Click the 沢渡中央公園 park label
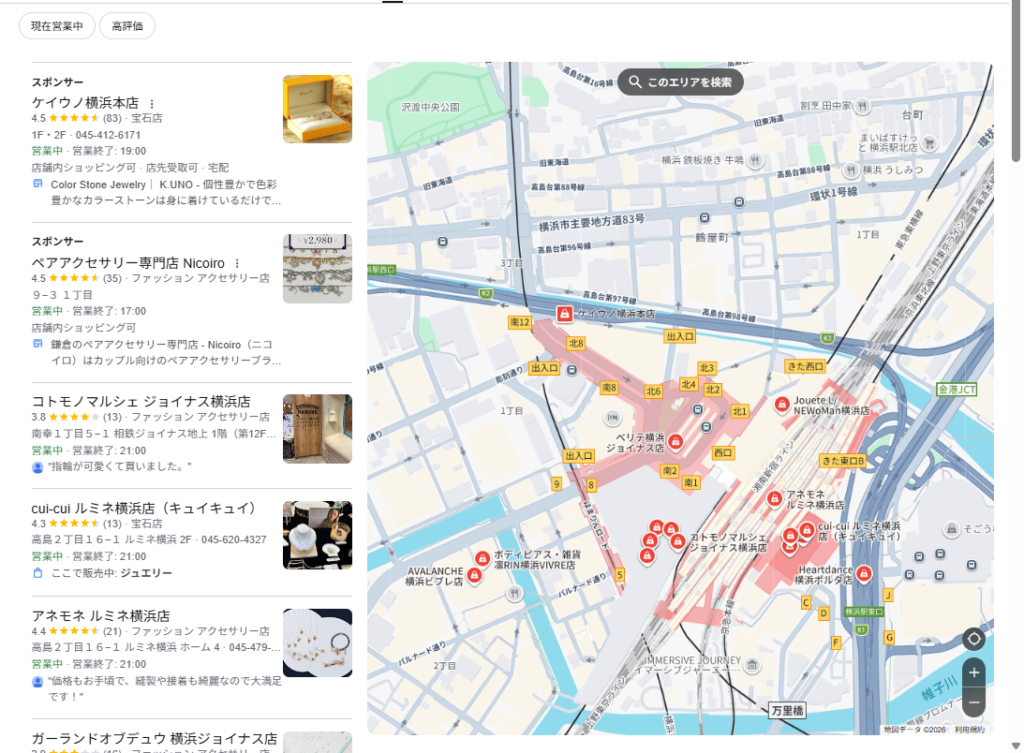Viewport: 1024px width, 753px height. coord(430,107)
